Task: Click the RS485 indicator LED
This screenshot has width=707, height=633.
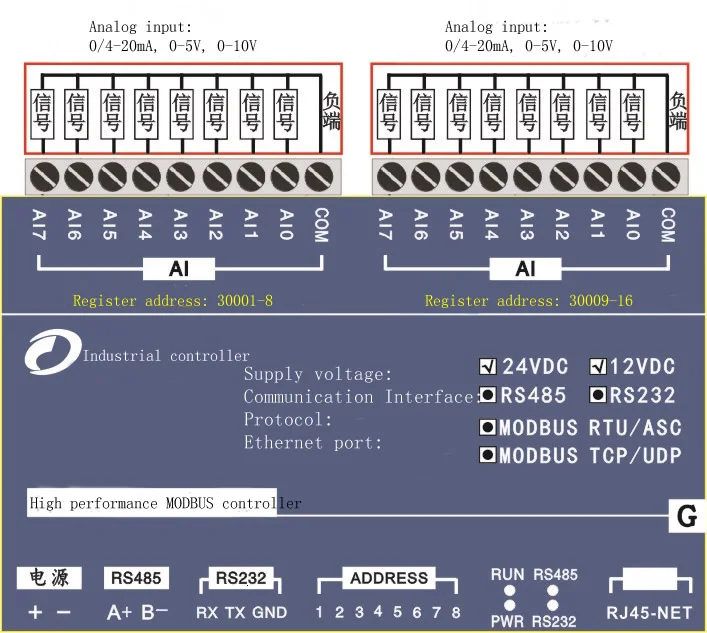Action: tap(553, 590)
